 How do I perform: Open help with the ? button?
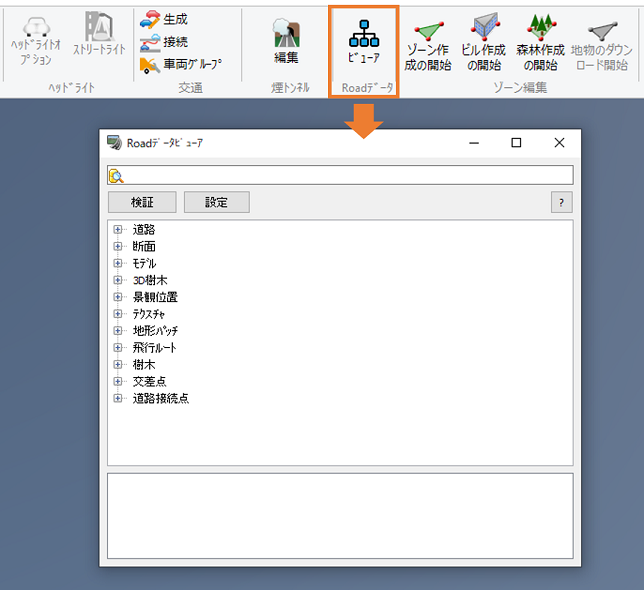pyautogui.click(x=561, y=202)
